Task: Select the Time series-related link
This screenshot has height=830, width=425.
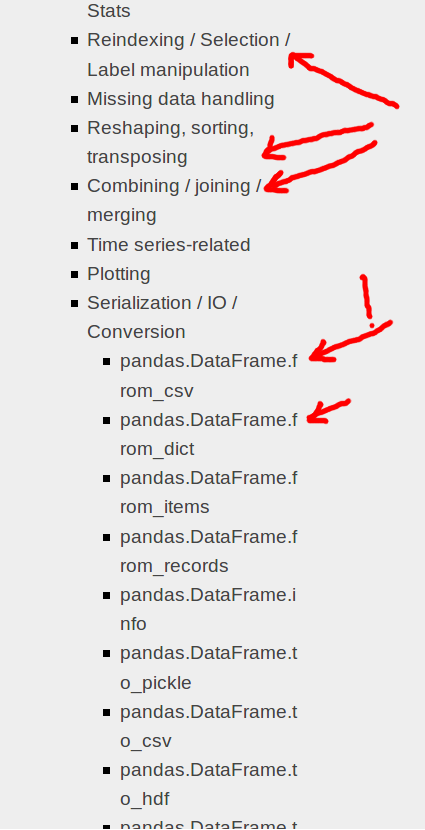Action: (x=168, y=245)
